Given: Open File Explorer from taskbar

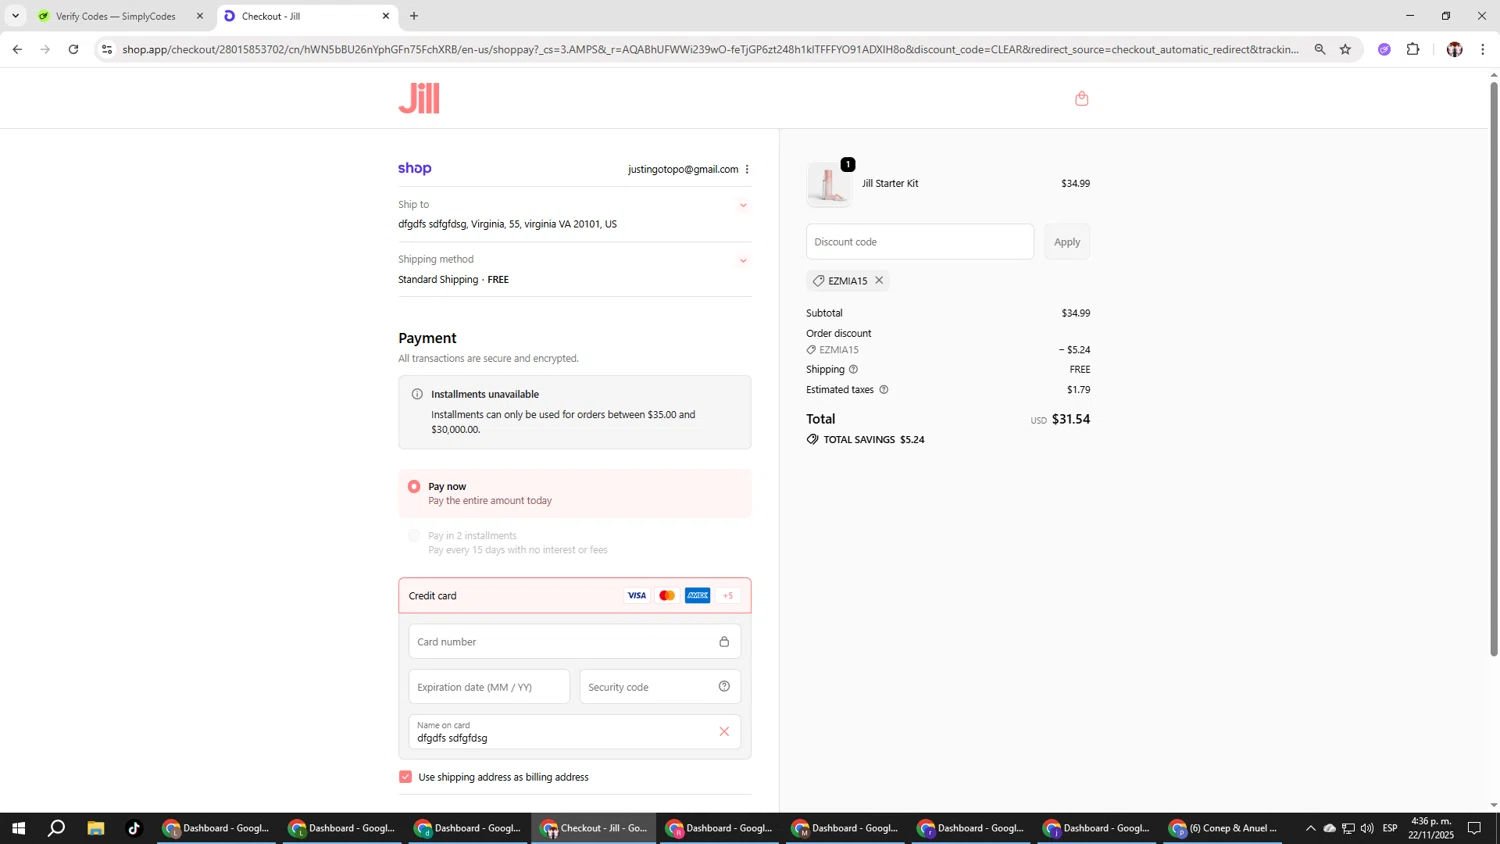Looking at the screenshot, I should click(x=96, y=828).
